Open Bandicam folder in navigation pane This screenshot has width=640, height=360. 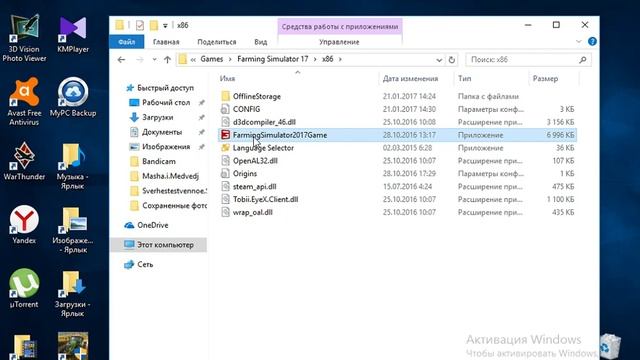coord(158,161)
